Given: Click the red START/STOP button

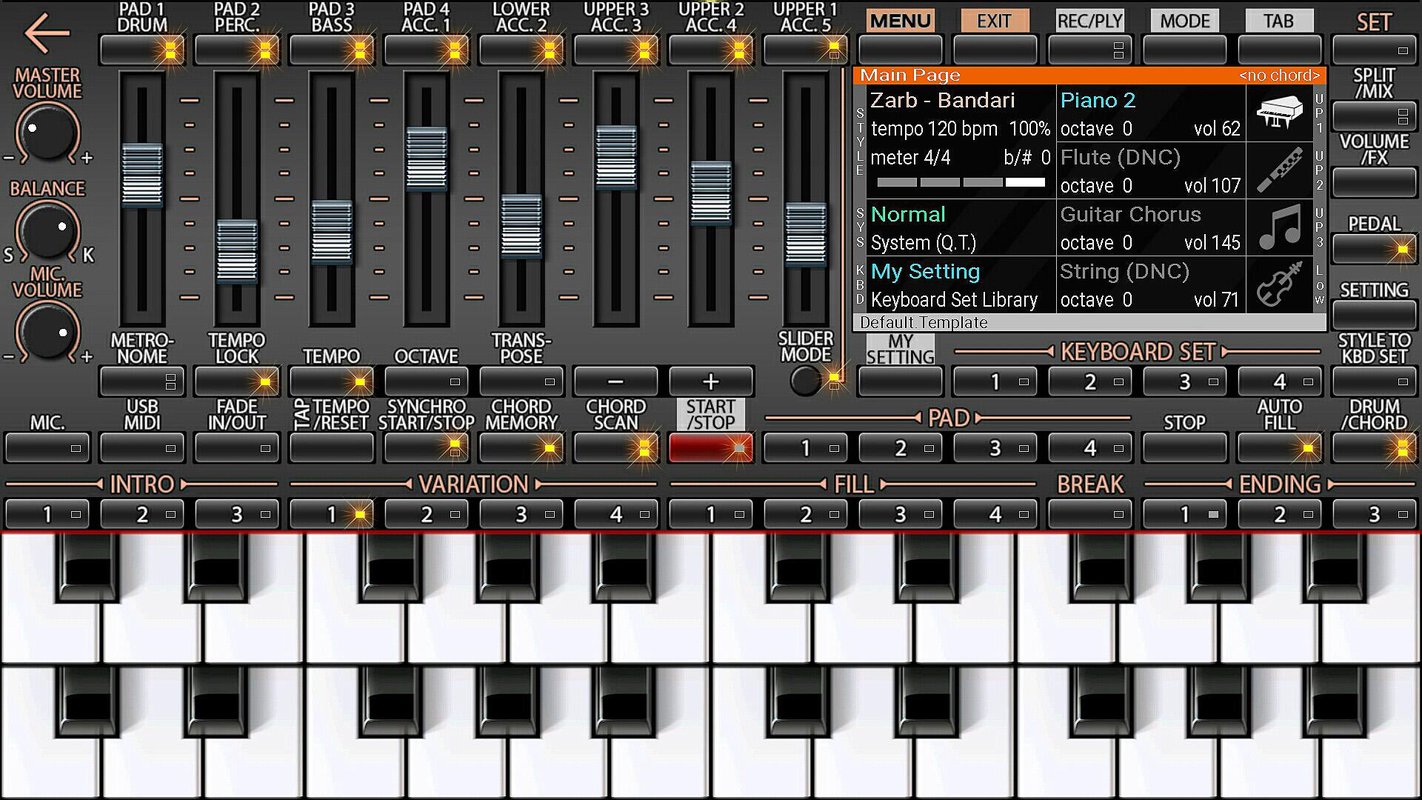Looking at the screenshot, I should (712, 448).
